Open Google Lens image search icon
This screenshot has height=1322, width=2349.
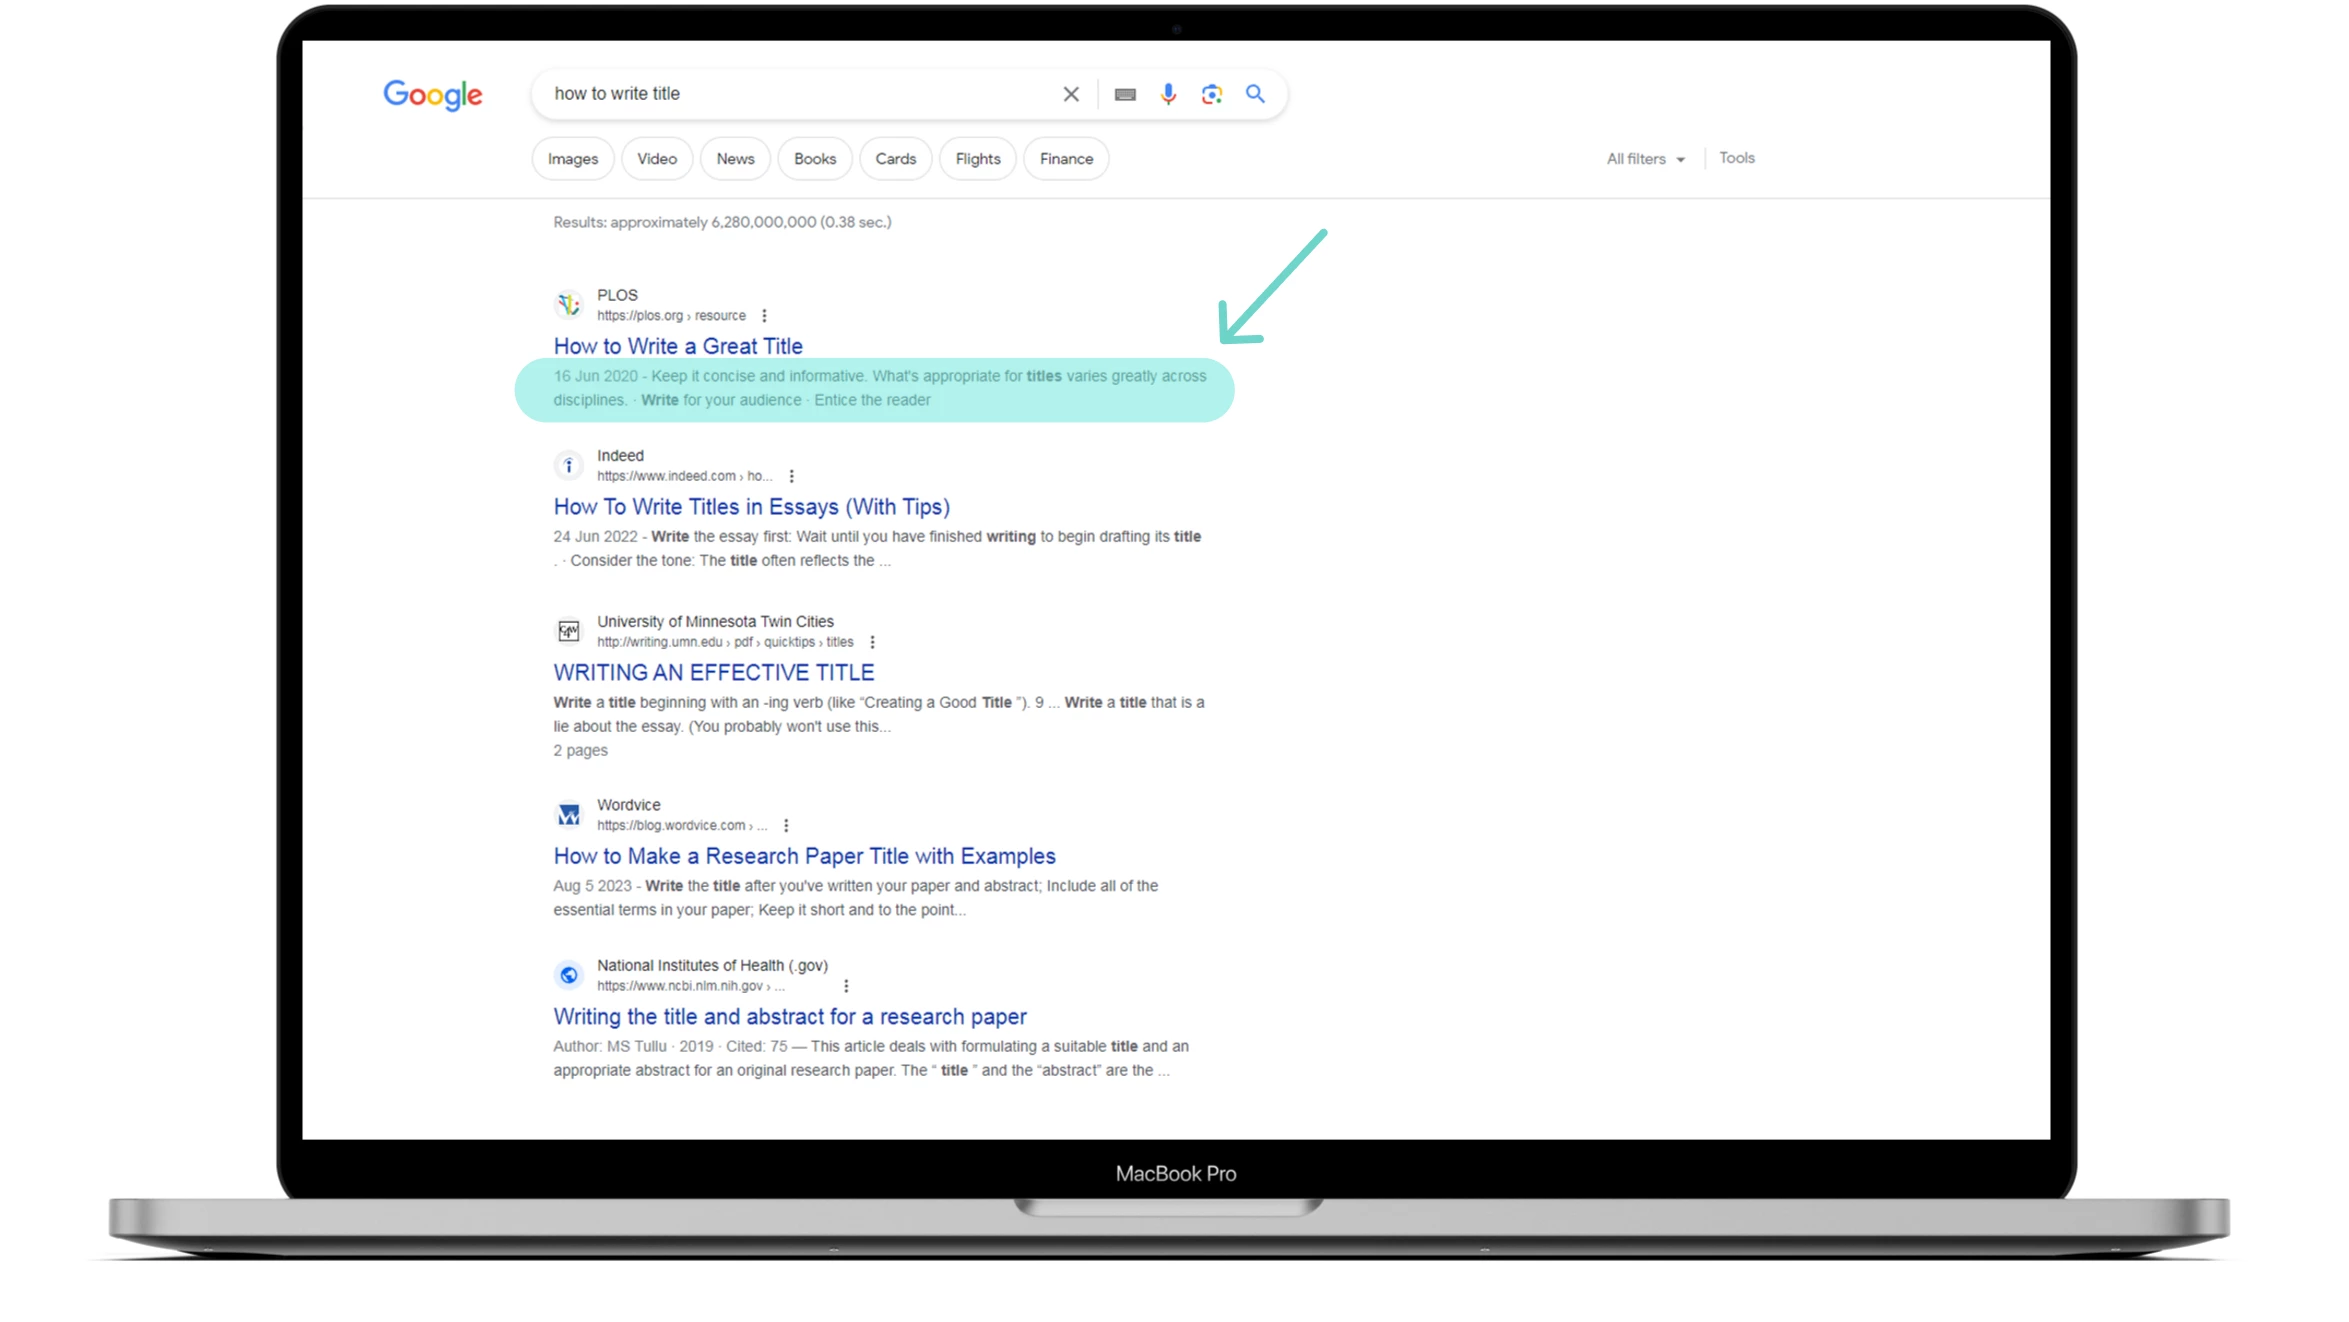pos(1212,94)
